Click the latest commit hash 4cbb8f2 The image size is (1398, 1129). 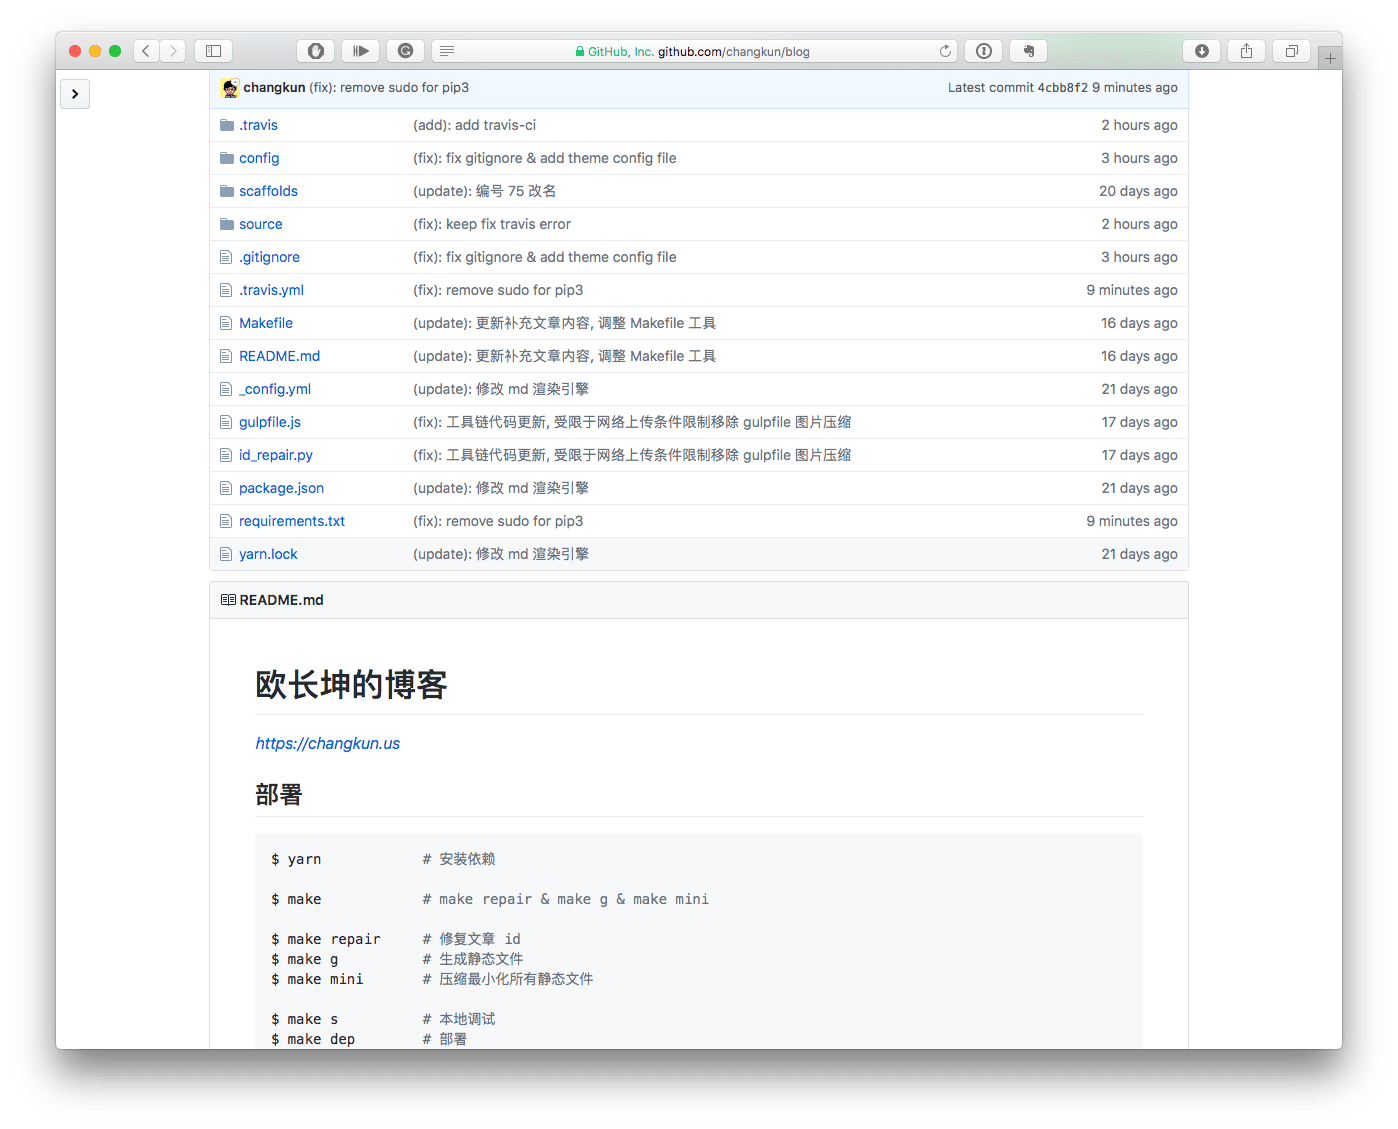[1062, 88]
